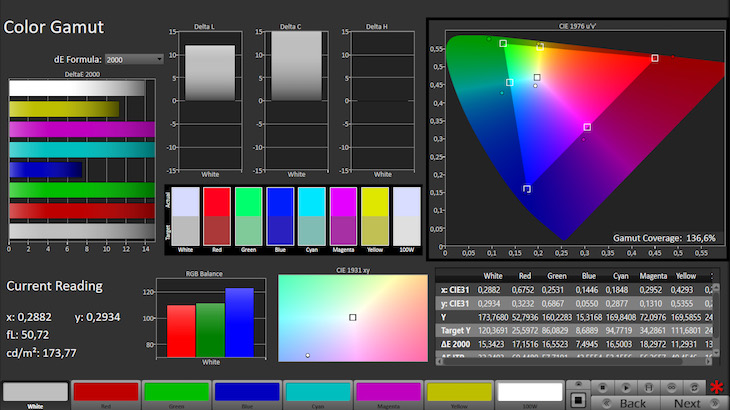Click the large square stop button
The width and height of the screenshot is (730, 410).
577,400
